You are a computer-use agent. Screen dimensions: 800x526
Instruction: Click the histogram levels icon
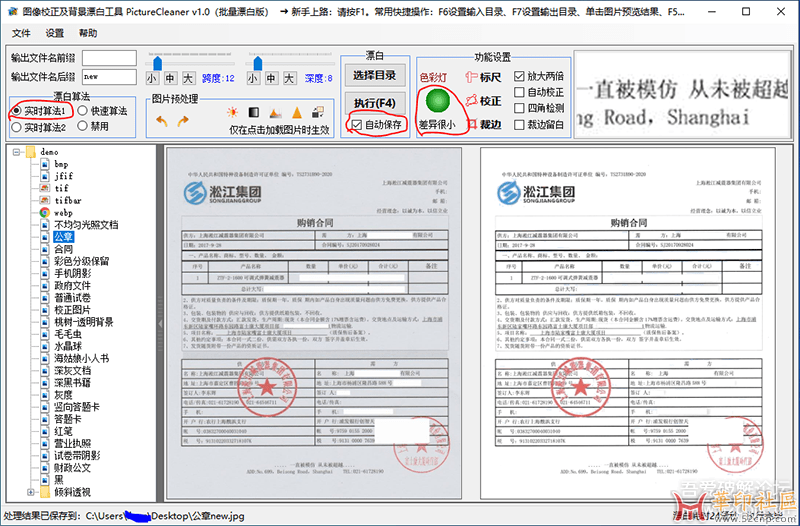[x=276, y=112]
